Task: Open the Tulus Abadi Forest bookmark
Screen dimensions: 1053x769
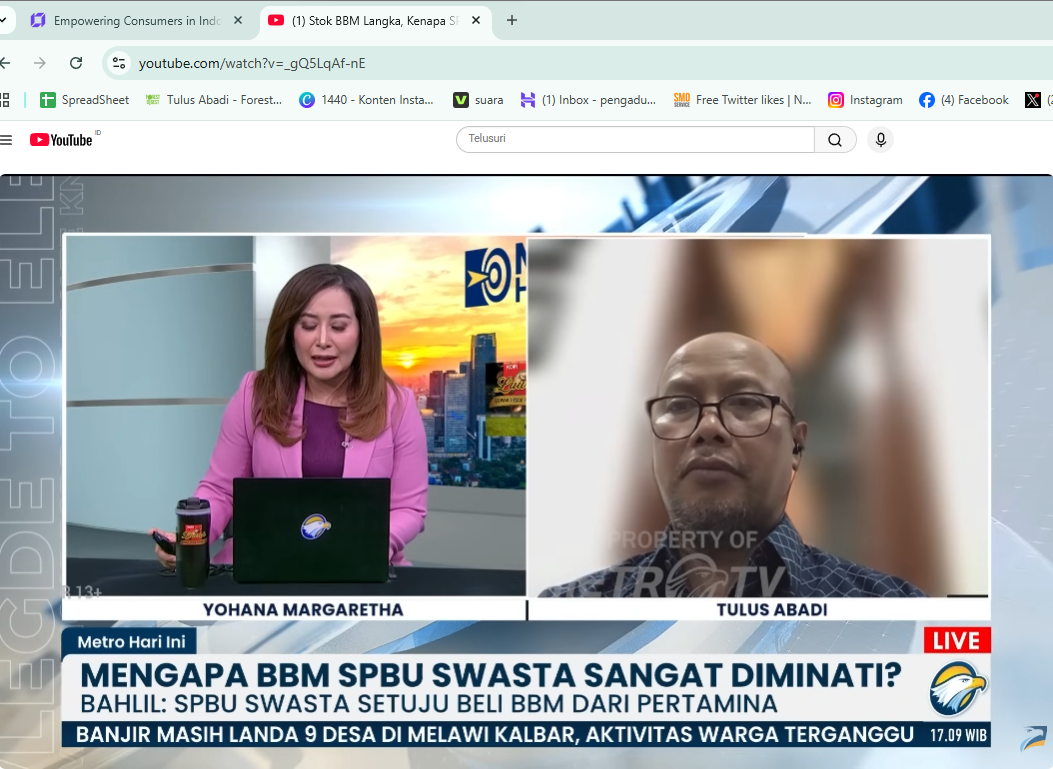Action: (x=214, y=100)
